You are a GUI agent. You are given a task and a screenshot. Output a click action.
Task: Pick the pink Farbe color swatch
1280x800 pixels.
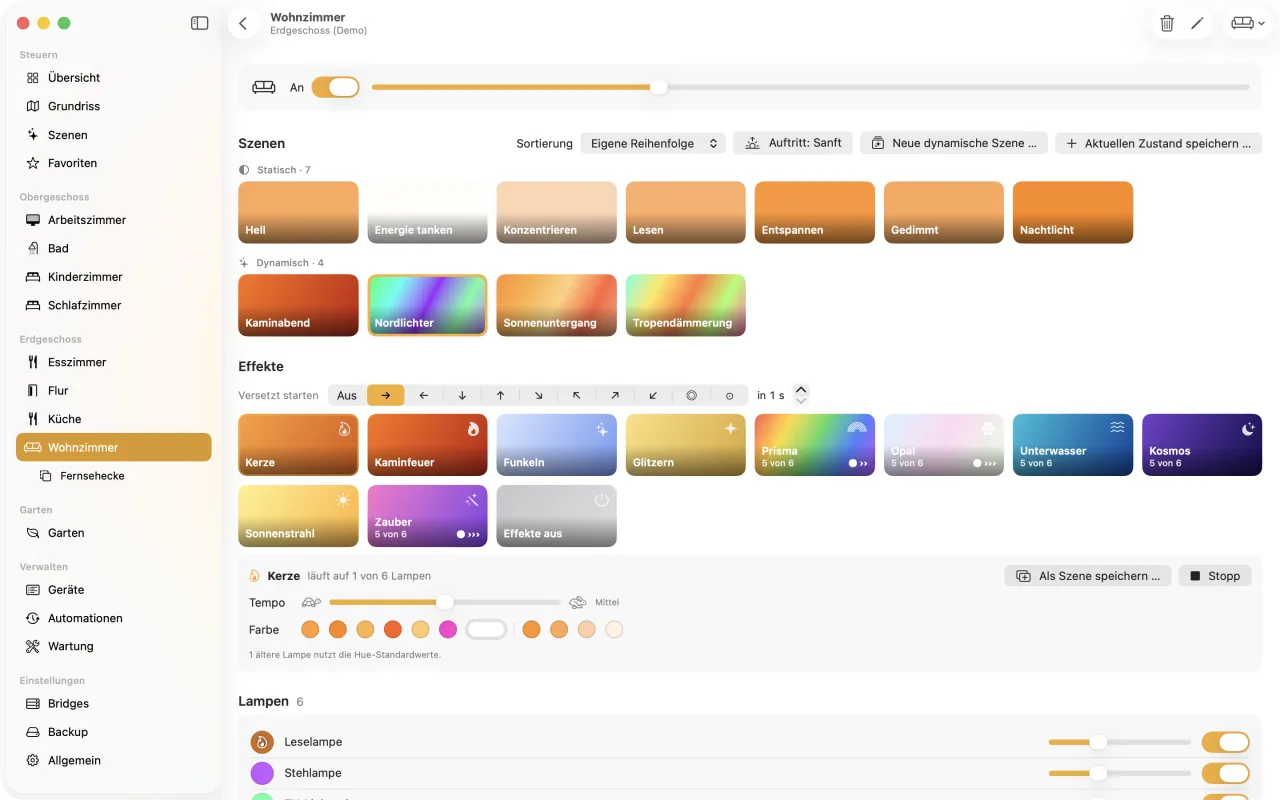[x=448, y=629]
